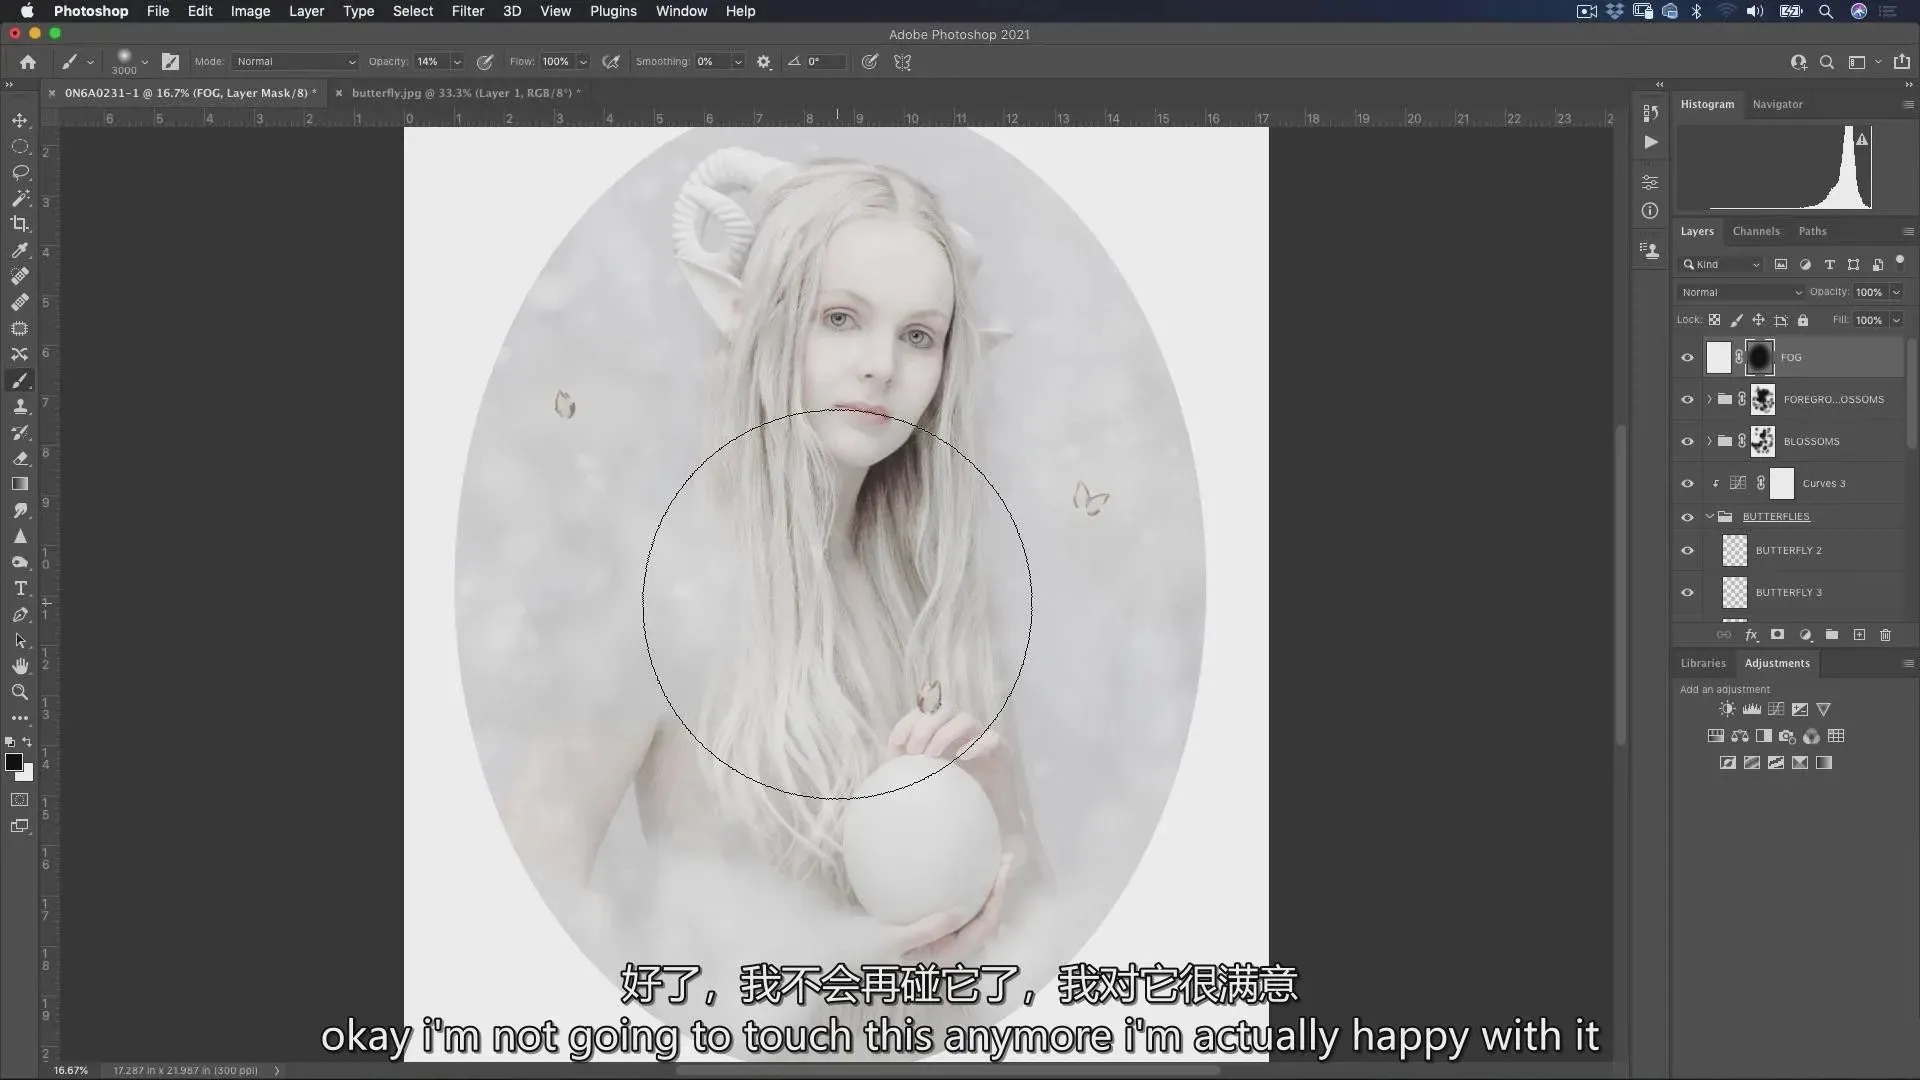The height and width of the screenshot is (1080, 1920).
Task: Open the Opacity slider dropdown in options bar
Action: tap(457, 62)
